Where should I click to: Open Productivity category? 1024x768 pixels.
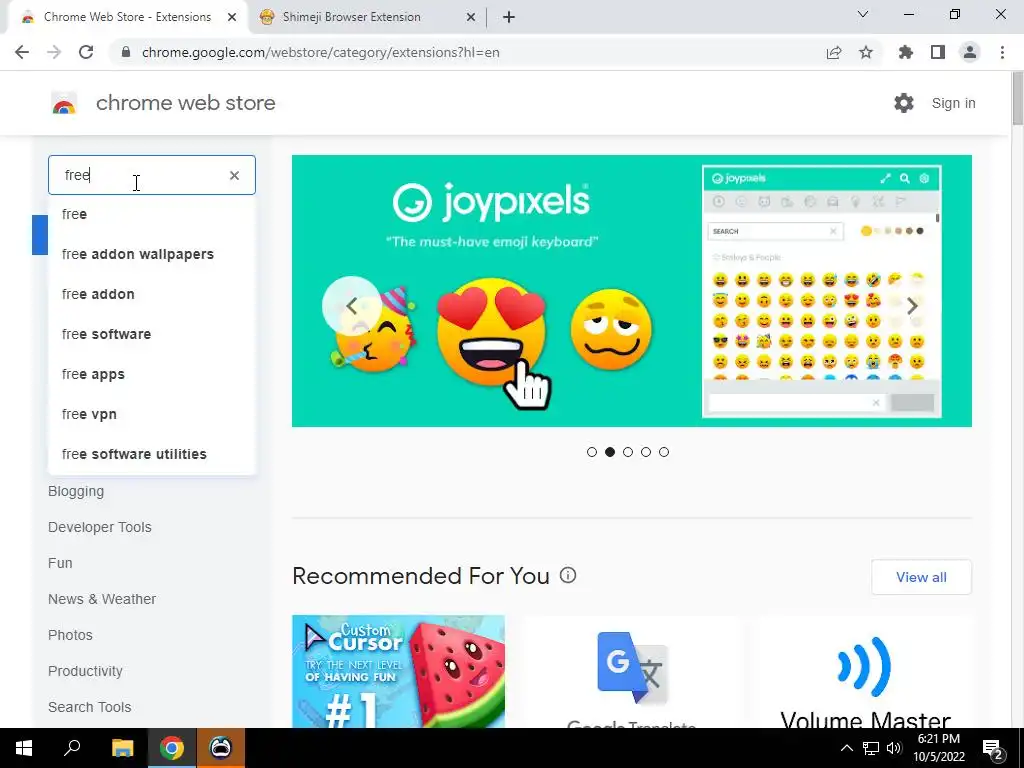pos(86,671)
